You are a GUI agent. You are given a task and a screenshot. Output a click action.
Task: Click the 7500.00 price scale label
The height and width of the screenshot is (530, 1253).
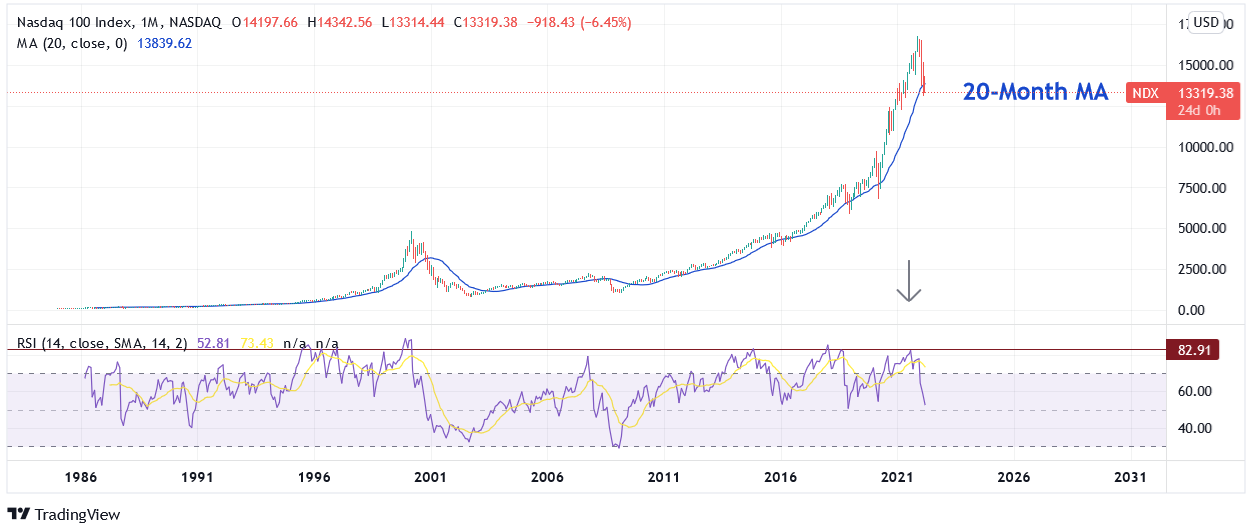[x=1204, y=188]
